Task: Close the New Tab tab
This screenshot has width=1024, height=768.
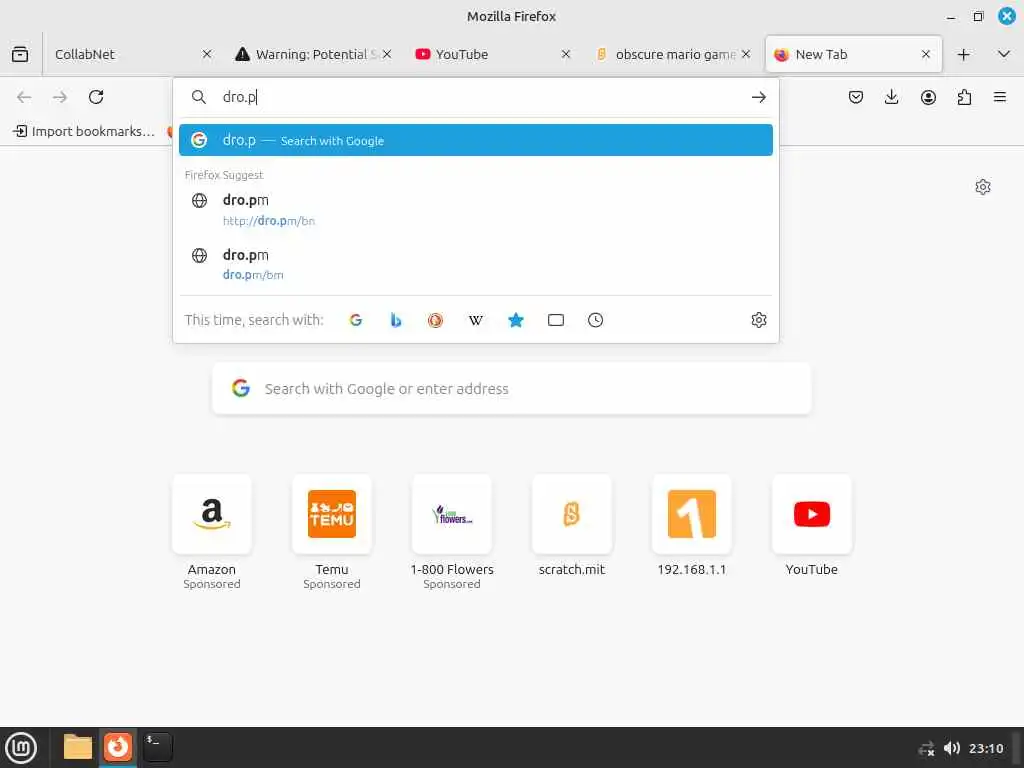Action: (925, 54)
